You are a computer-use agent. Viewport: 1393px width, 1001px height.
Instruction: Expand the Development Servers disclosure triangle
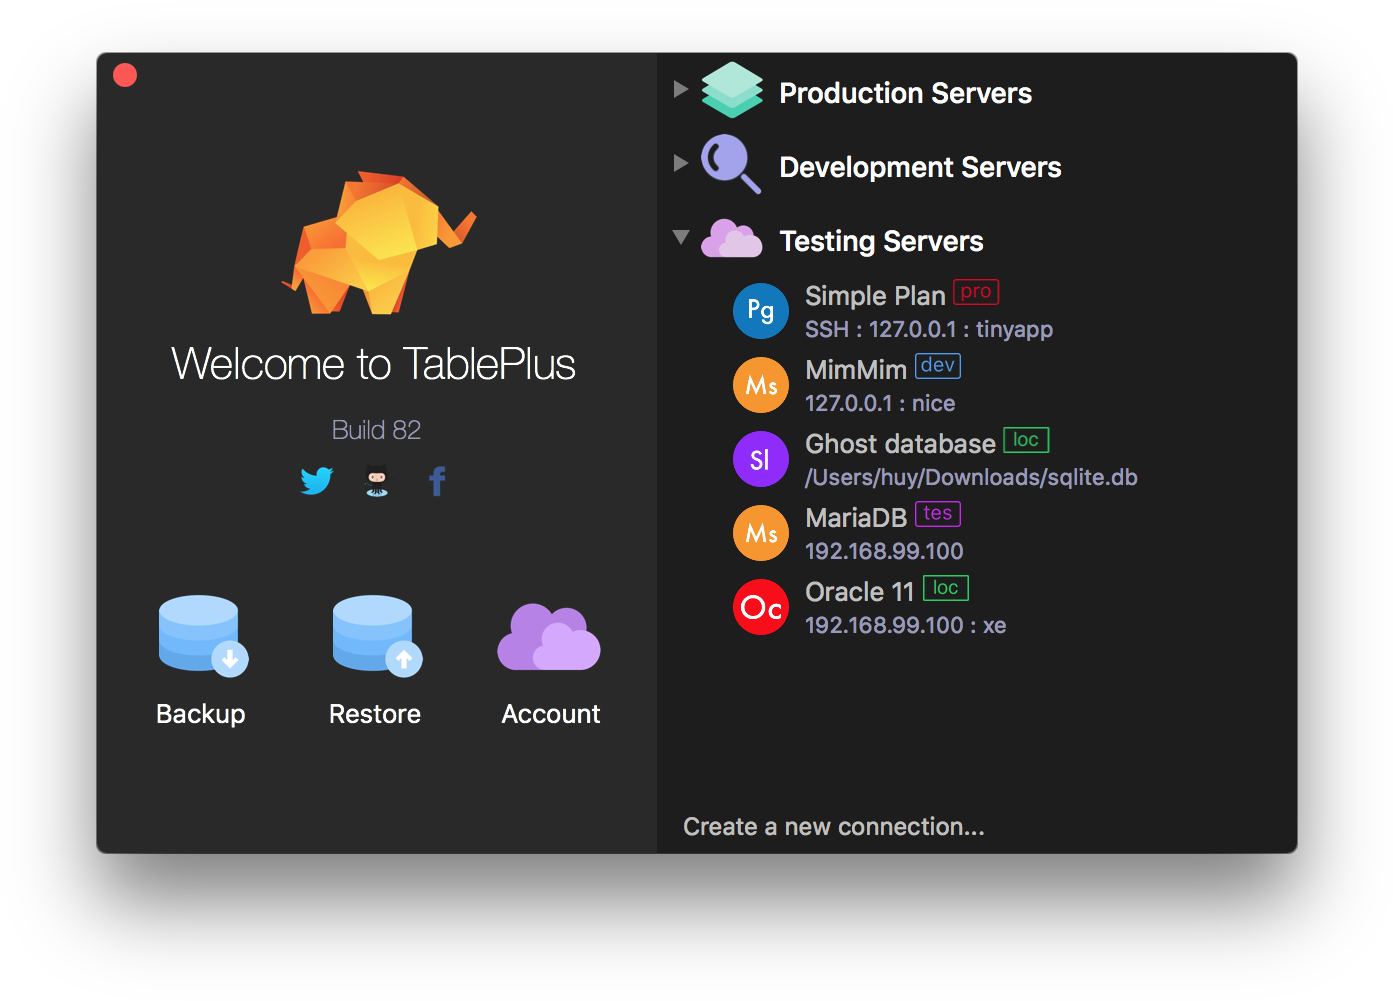681,163
